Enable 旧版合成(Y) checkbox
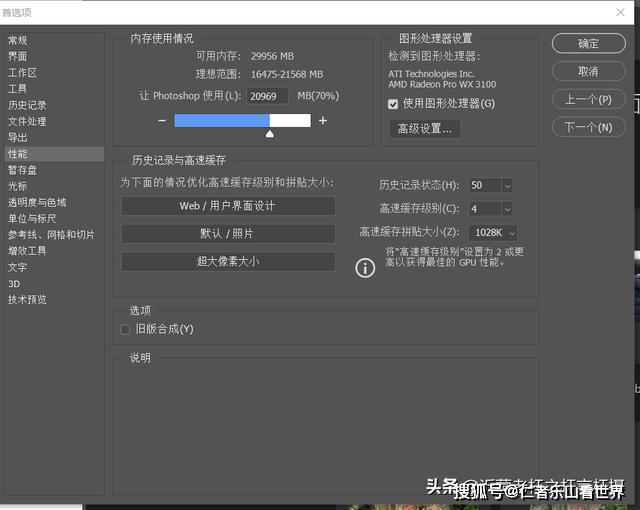This screenshot has width=640, height=510. click(125, 329)
